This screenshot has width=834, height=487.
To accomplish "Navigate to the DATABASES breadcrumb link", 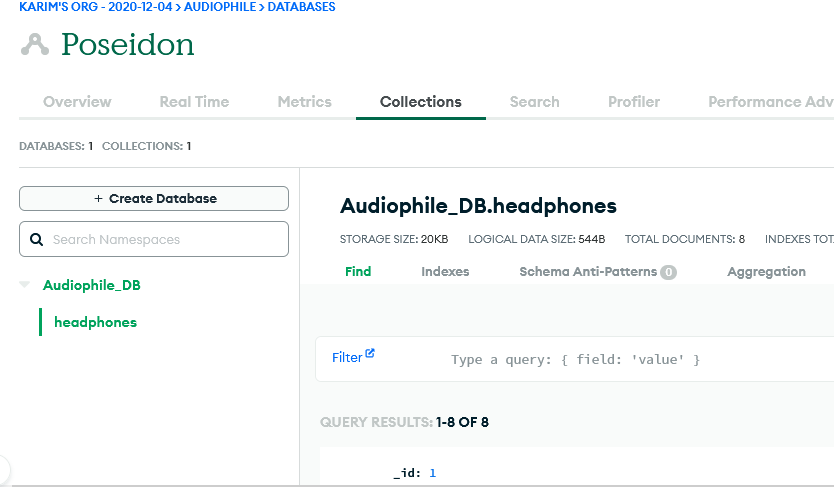I will 301,7.
